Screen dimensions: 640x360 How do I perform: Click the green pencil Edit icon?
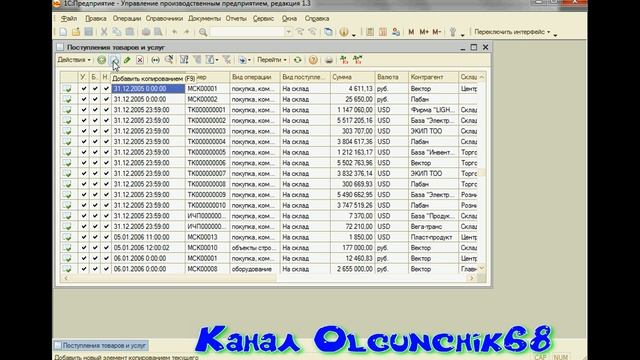[127, 60]
